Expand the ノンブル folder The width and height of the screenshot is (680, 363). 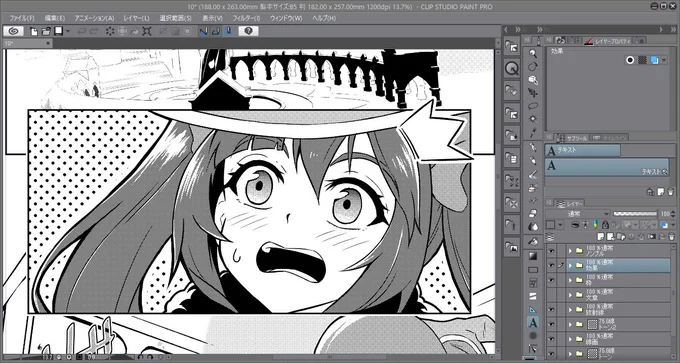570,251
